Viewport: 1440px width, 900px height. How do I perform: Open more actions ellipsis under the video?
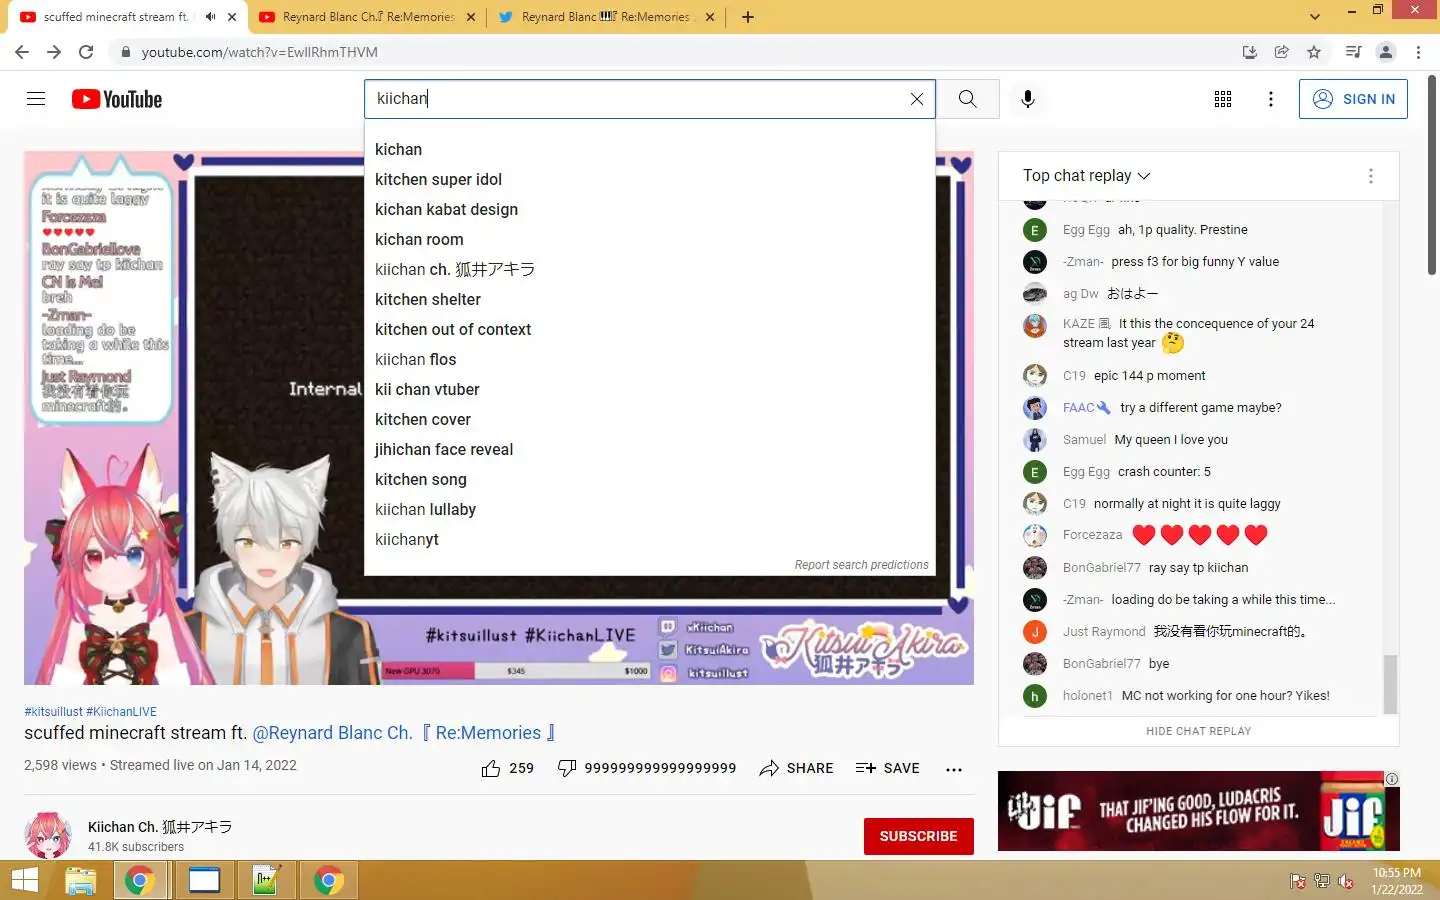point(954,769)
